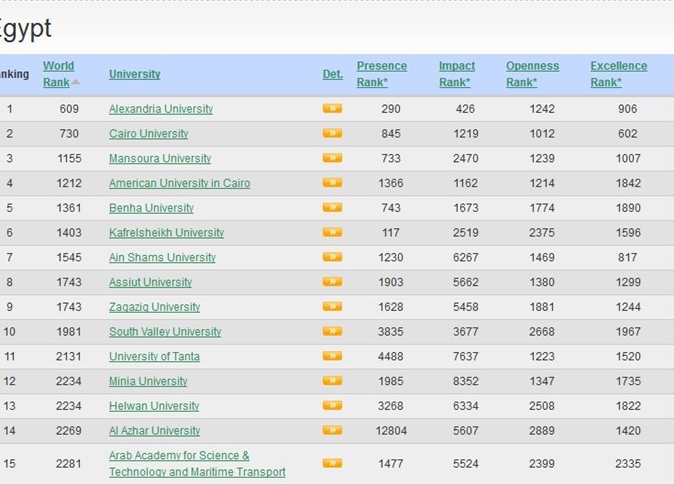Select world rank value 1155

click(x=69, y=158)
